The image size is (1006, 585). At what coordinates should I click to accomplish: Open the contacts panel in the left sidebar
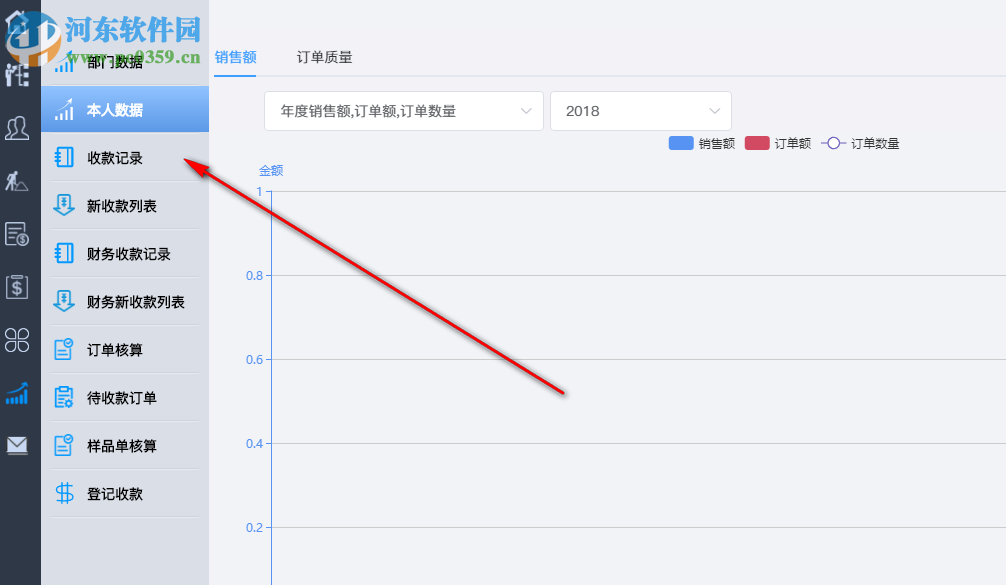click(x=16, y=128)
